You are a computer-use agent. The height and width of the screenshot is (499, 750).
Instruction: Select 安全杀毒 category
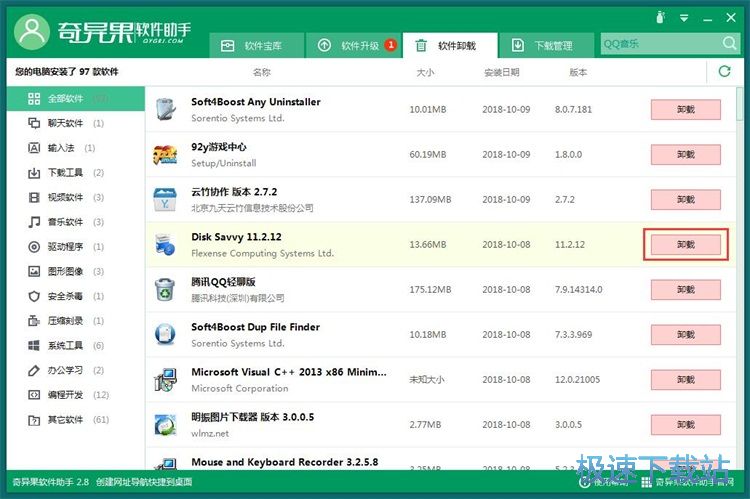coord(76,296)
